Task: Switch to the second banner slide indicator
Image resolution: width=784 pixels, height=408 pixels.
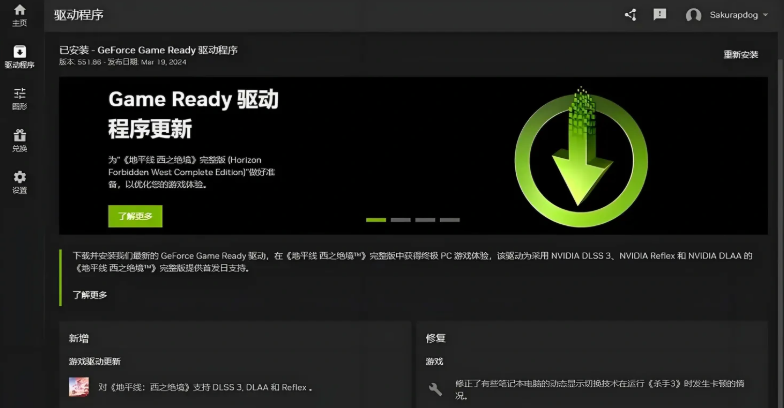Action: (401, 219)
